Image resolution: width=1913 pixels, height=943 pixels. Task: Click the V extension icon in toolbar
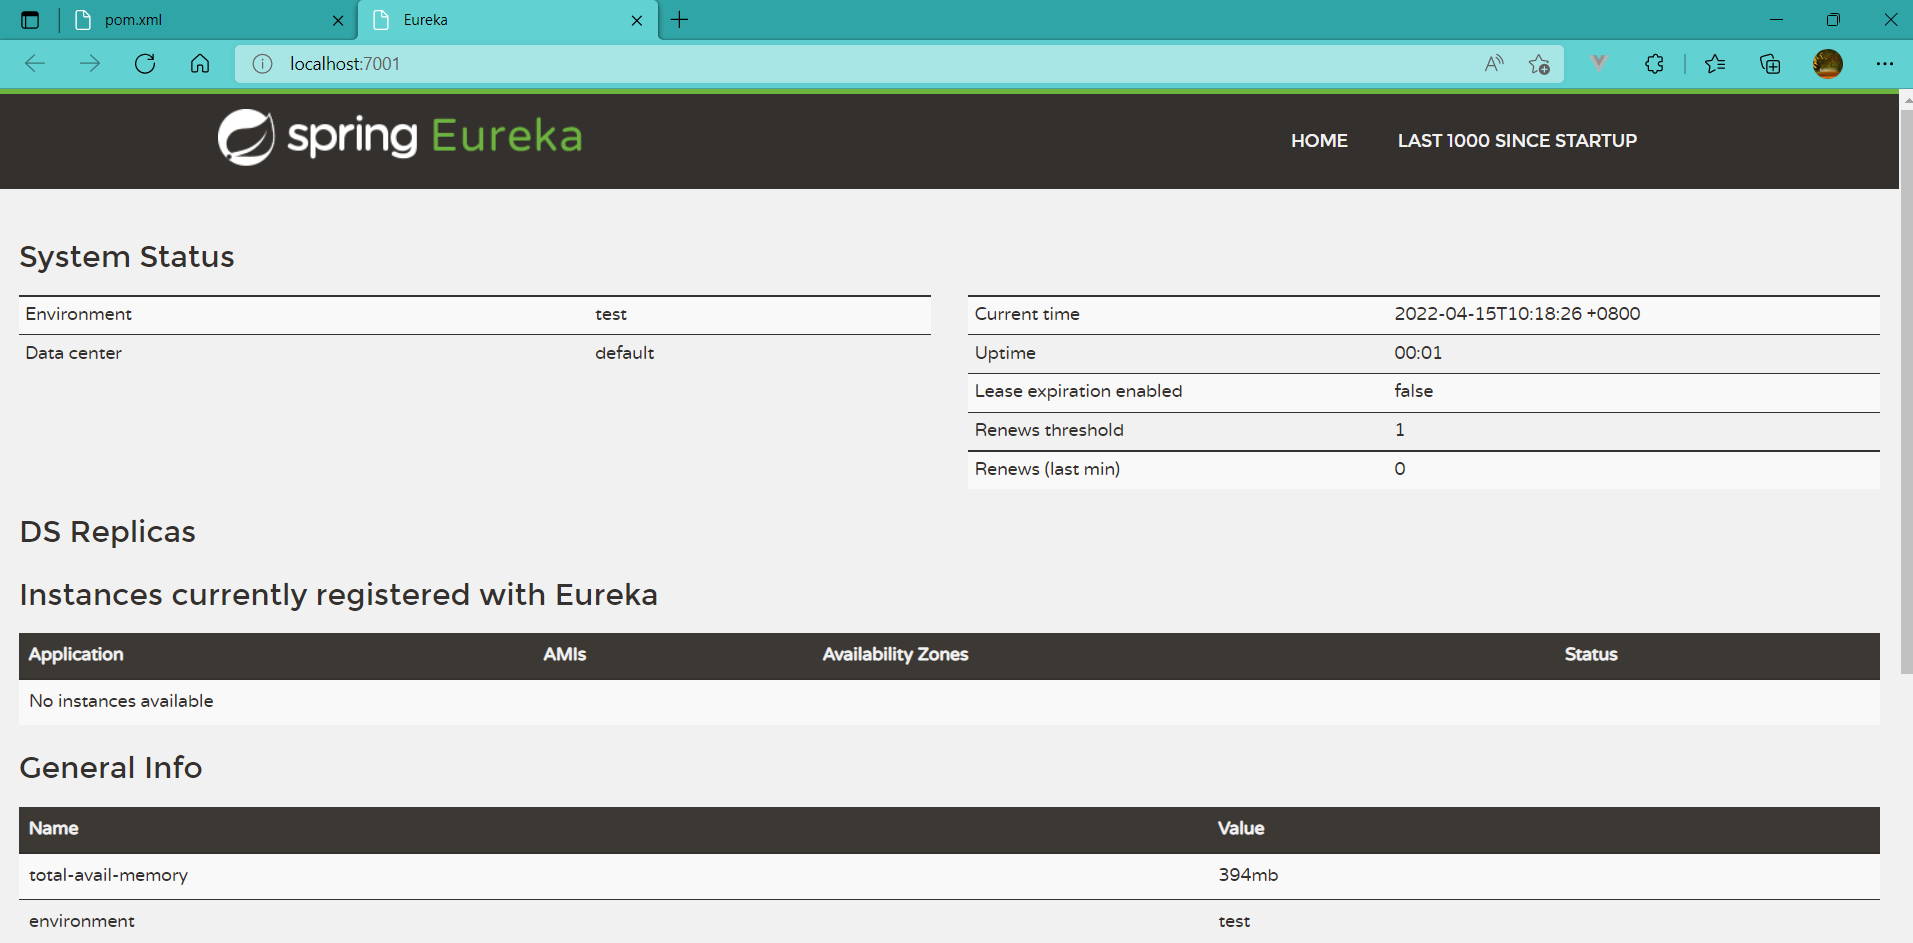click(x=1599, y=64)
